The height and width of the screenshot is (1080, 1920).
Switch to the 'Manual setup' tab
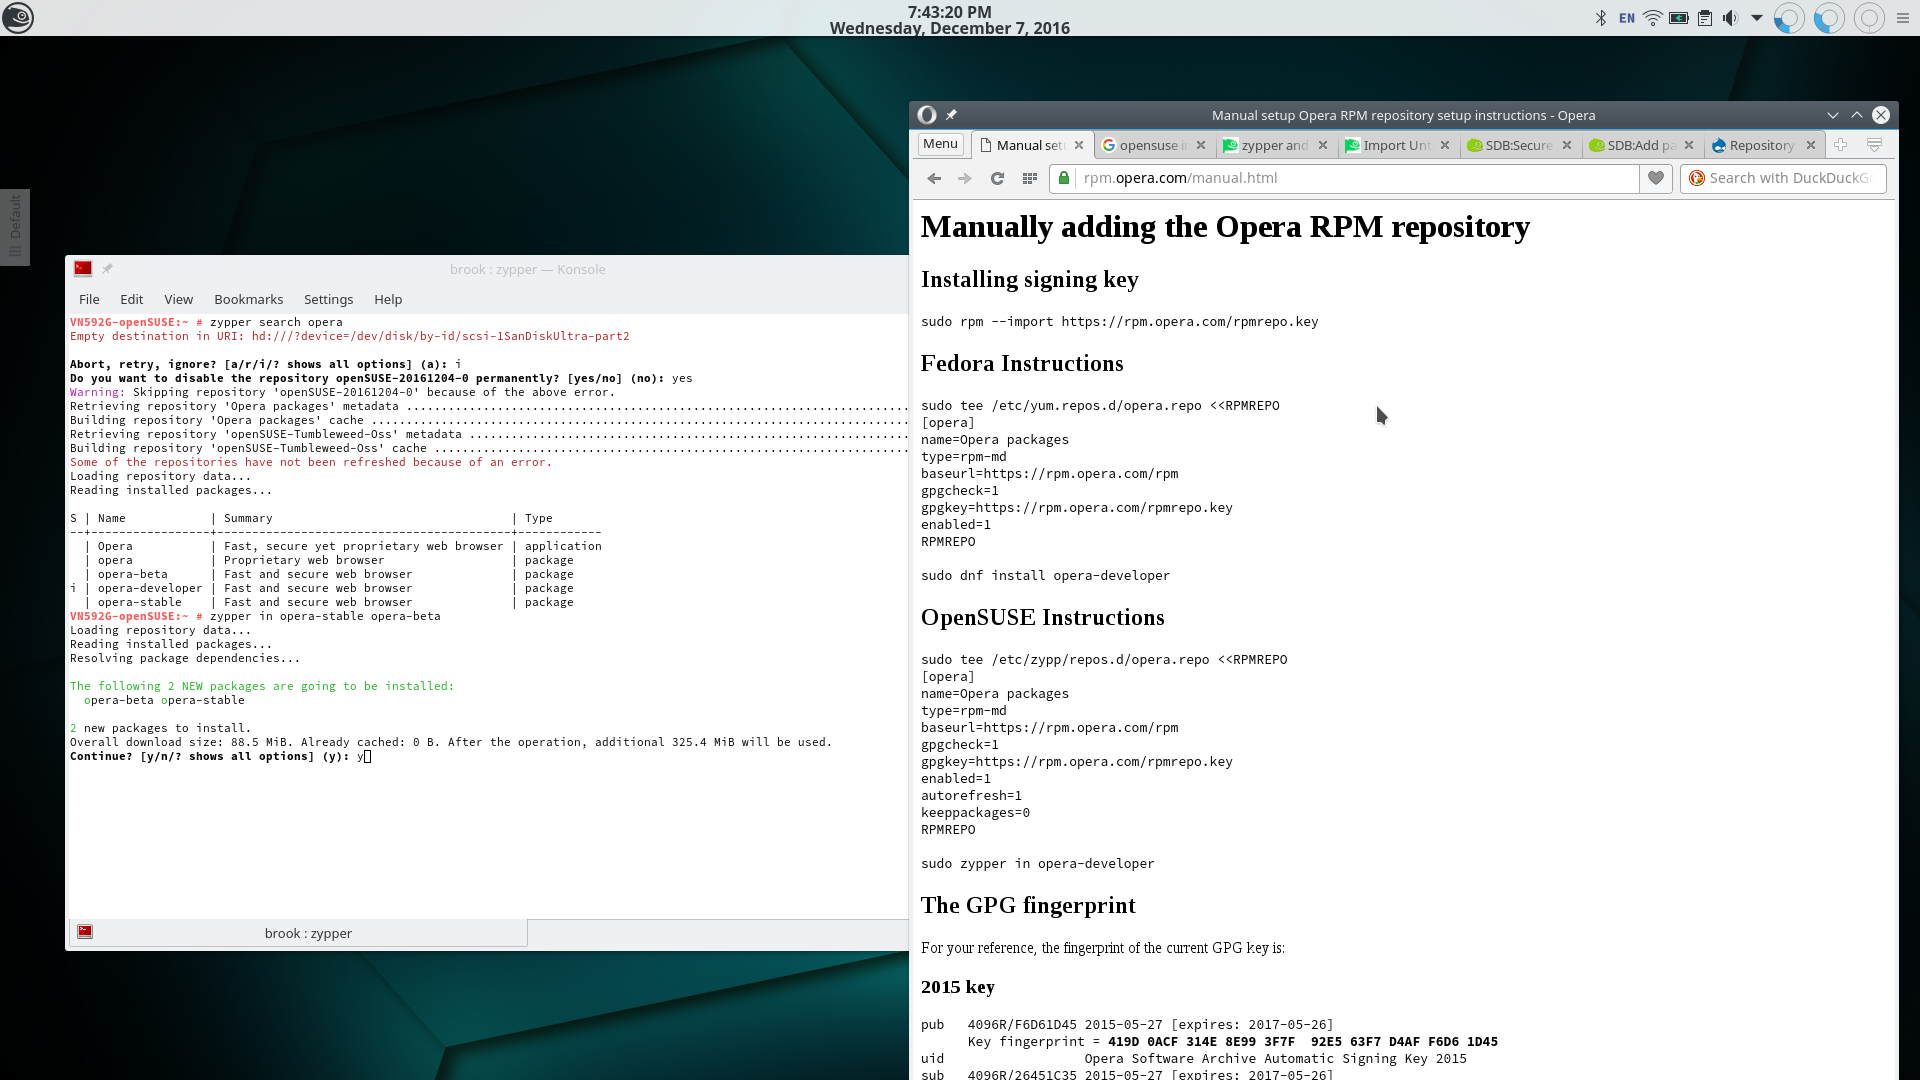tap(1030, 145)
